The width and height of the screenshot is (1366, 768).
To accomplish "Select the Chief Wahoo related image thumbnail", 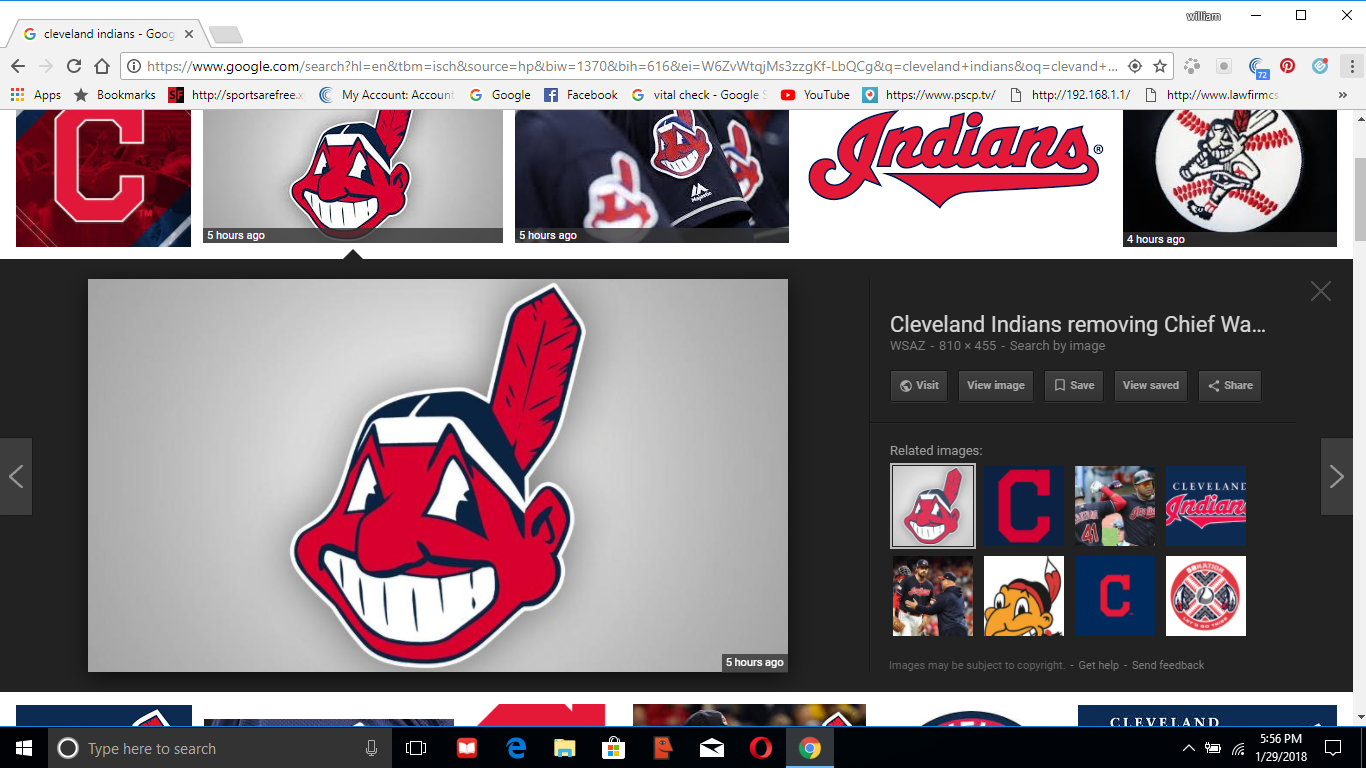I will coord(933,506).
